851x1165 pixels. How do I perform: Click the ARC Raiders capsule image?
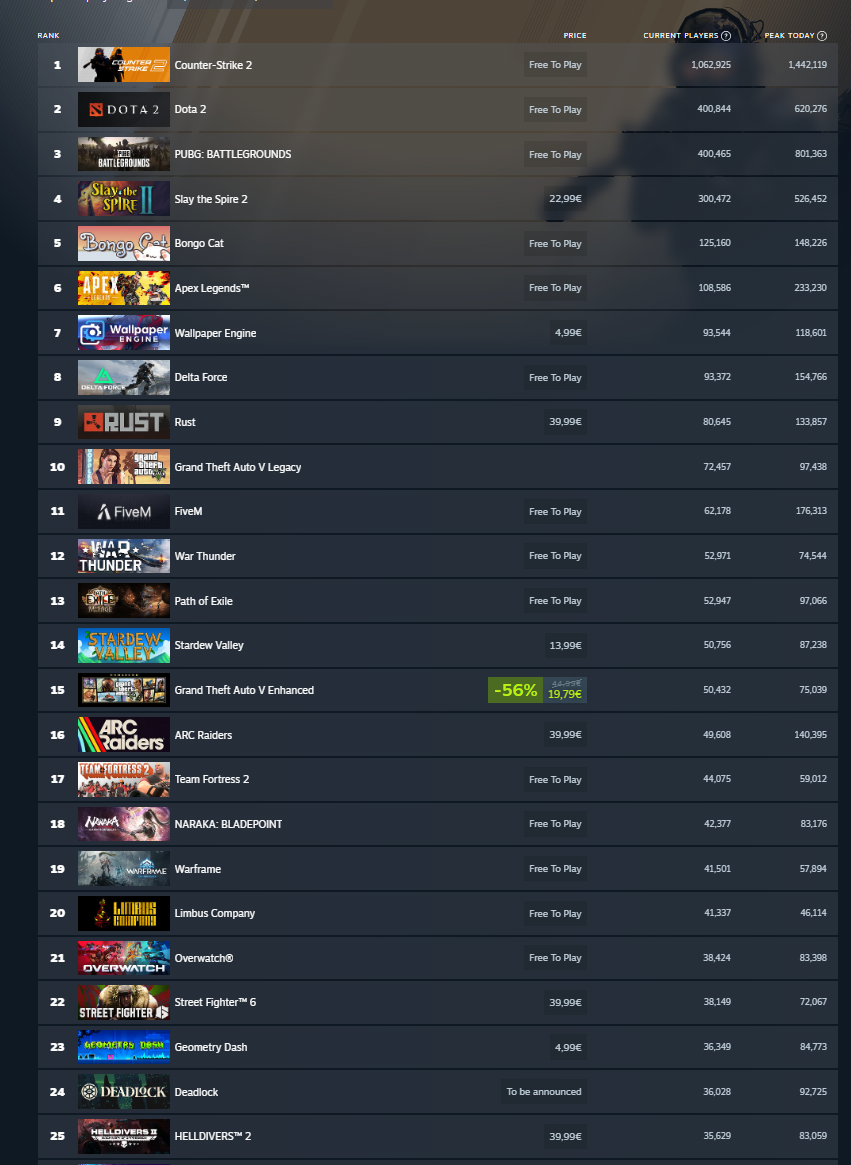(x=124, y=735)
